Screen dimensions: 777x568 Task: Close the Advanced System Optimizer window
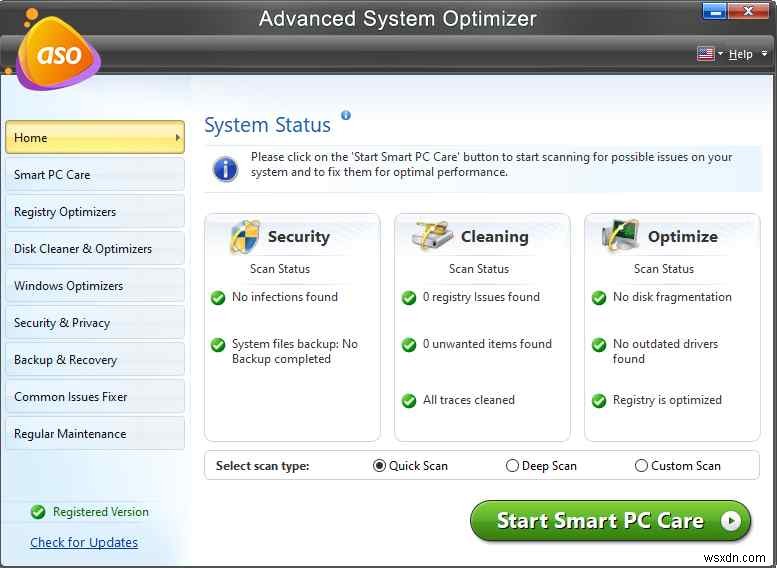pyautogui.click(x=748, y=12)
